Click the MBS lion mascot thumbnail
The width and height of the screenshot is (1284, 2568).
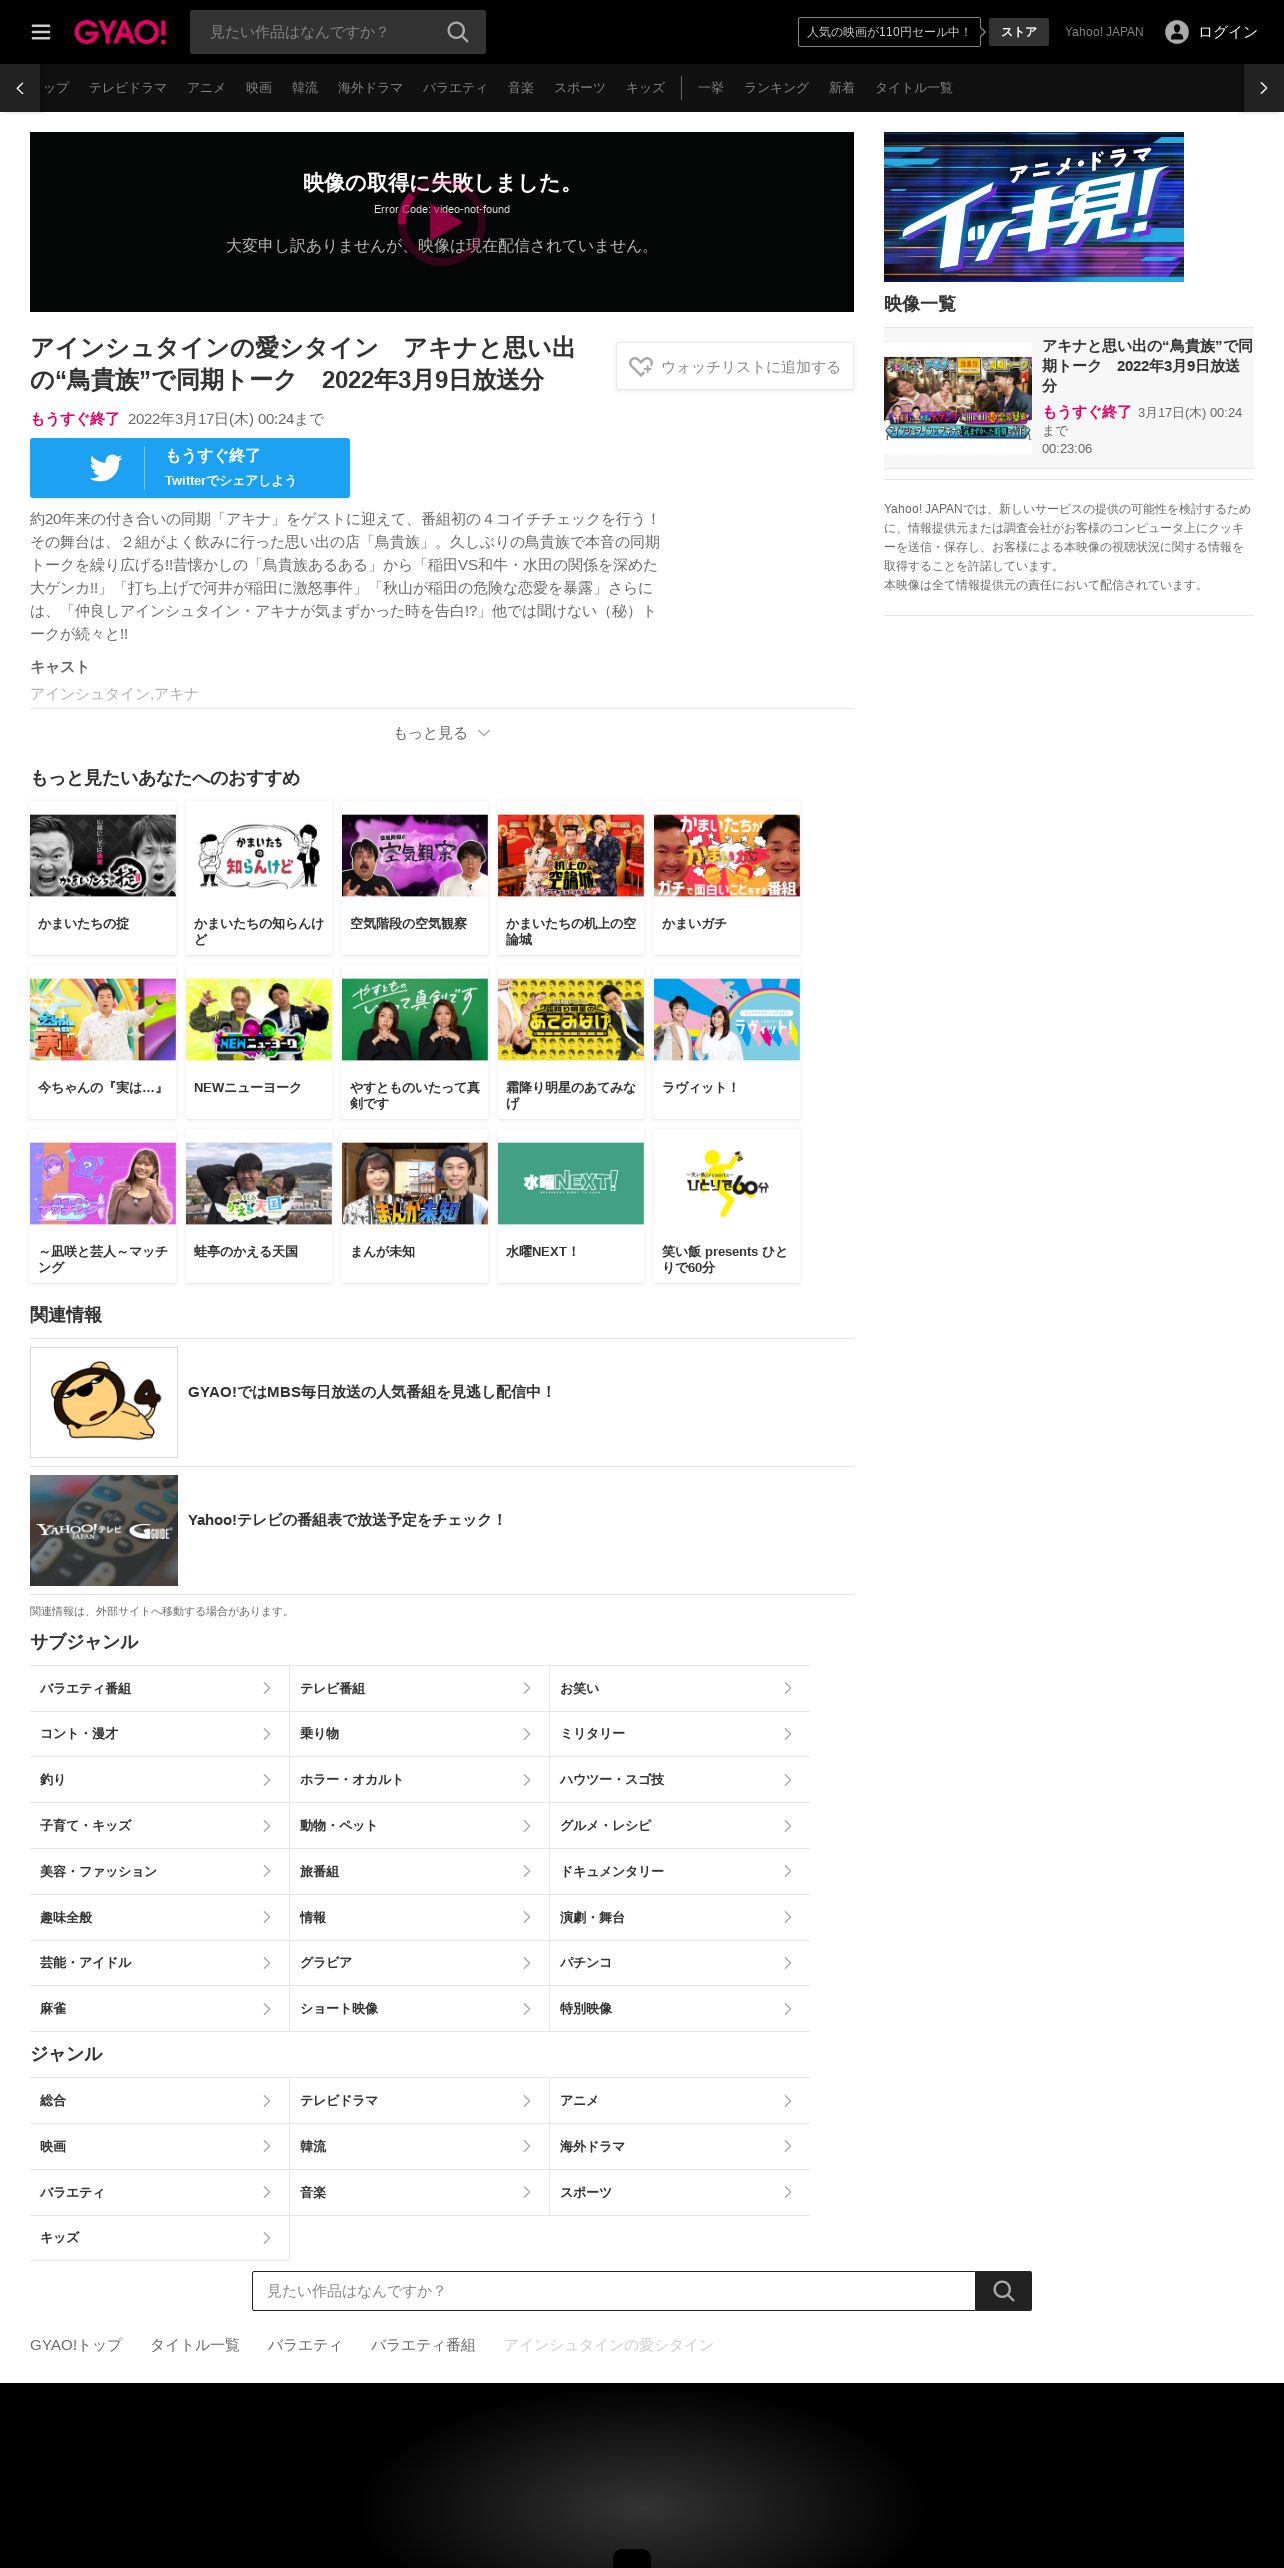coord(104,1402)
